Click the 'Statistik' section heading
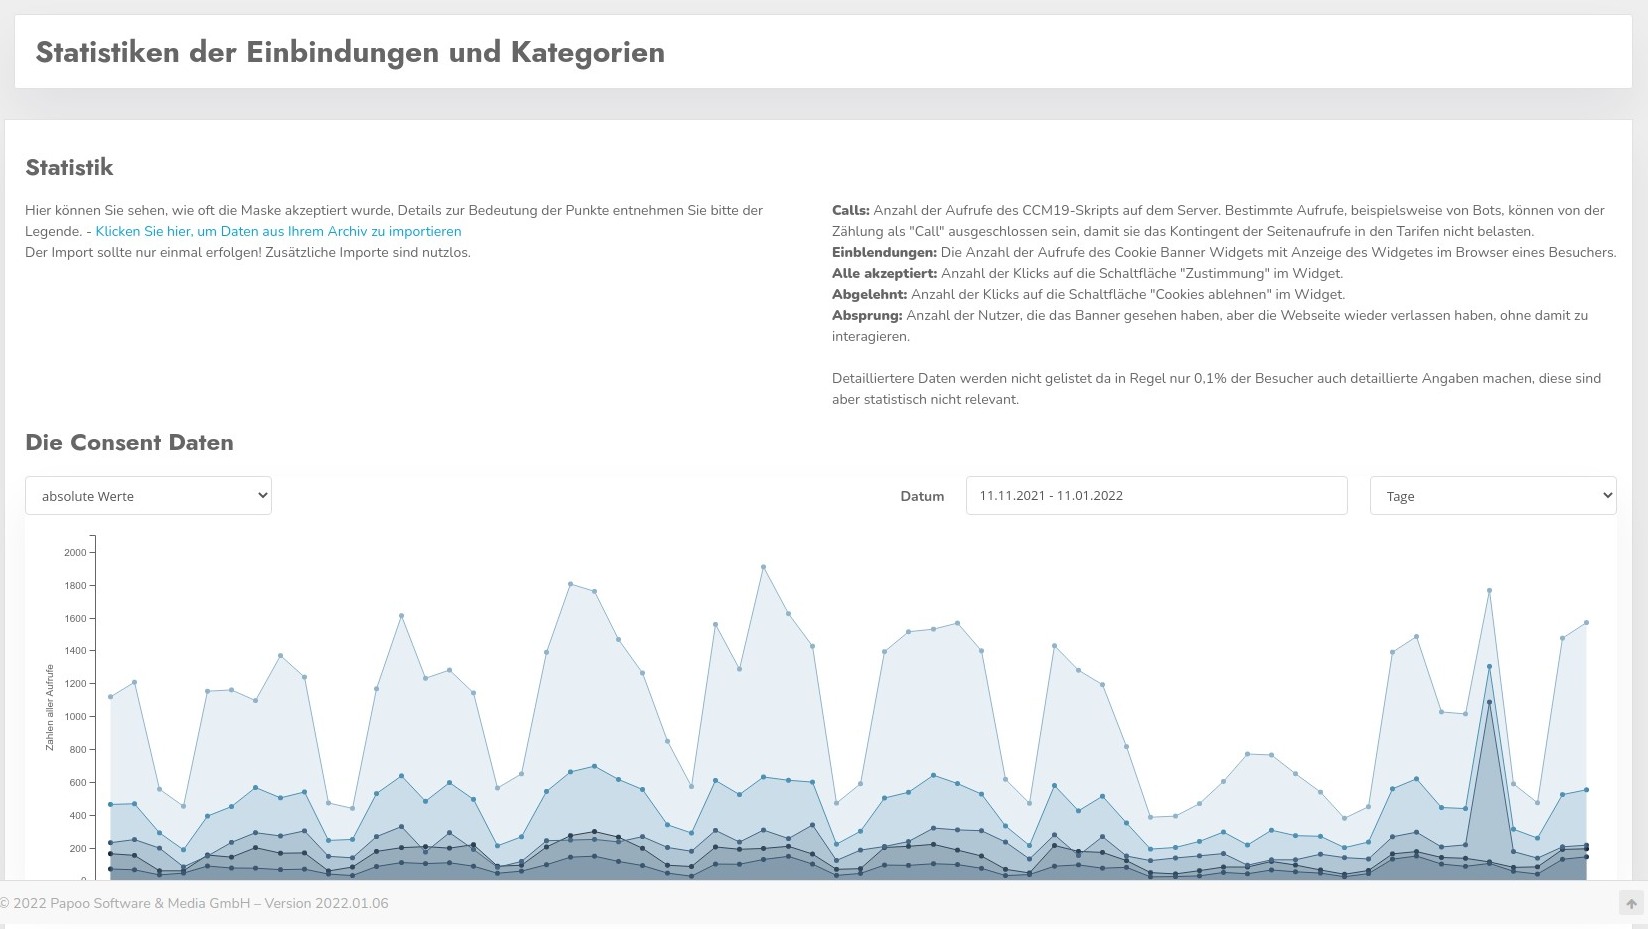The width and height of the screenshot is (1648, 929). tap(69, 168)
